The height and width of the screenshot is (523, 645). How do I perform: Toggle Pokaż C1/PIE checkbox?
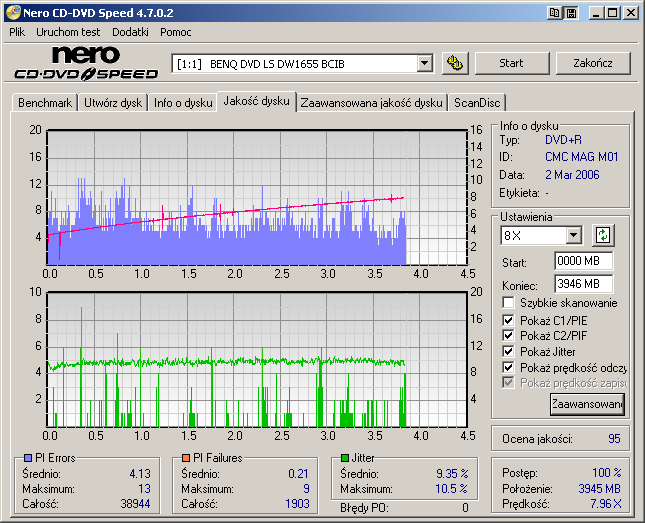508,320
